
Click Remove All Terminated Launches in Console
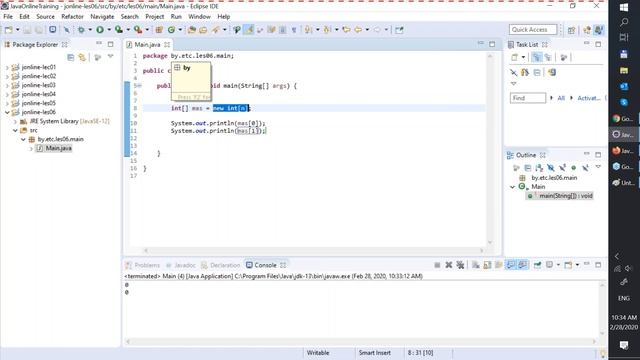tap(460, 265)
